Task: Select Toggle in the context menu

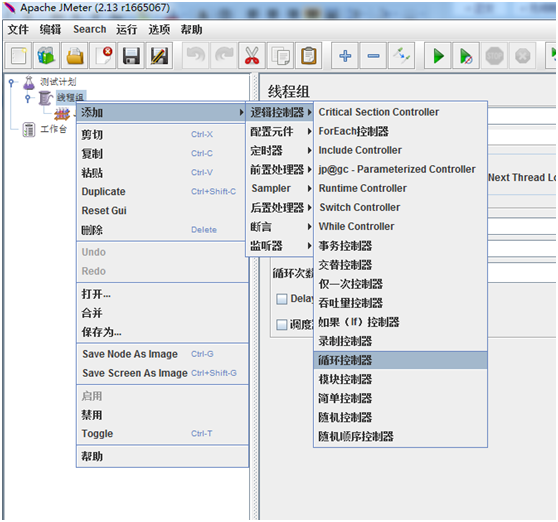Action: coord(162,434)
